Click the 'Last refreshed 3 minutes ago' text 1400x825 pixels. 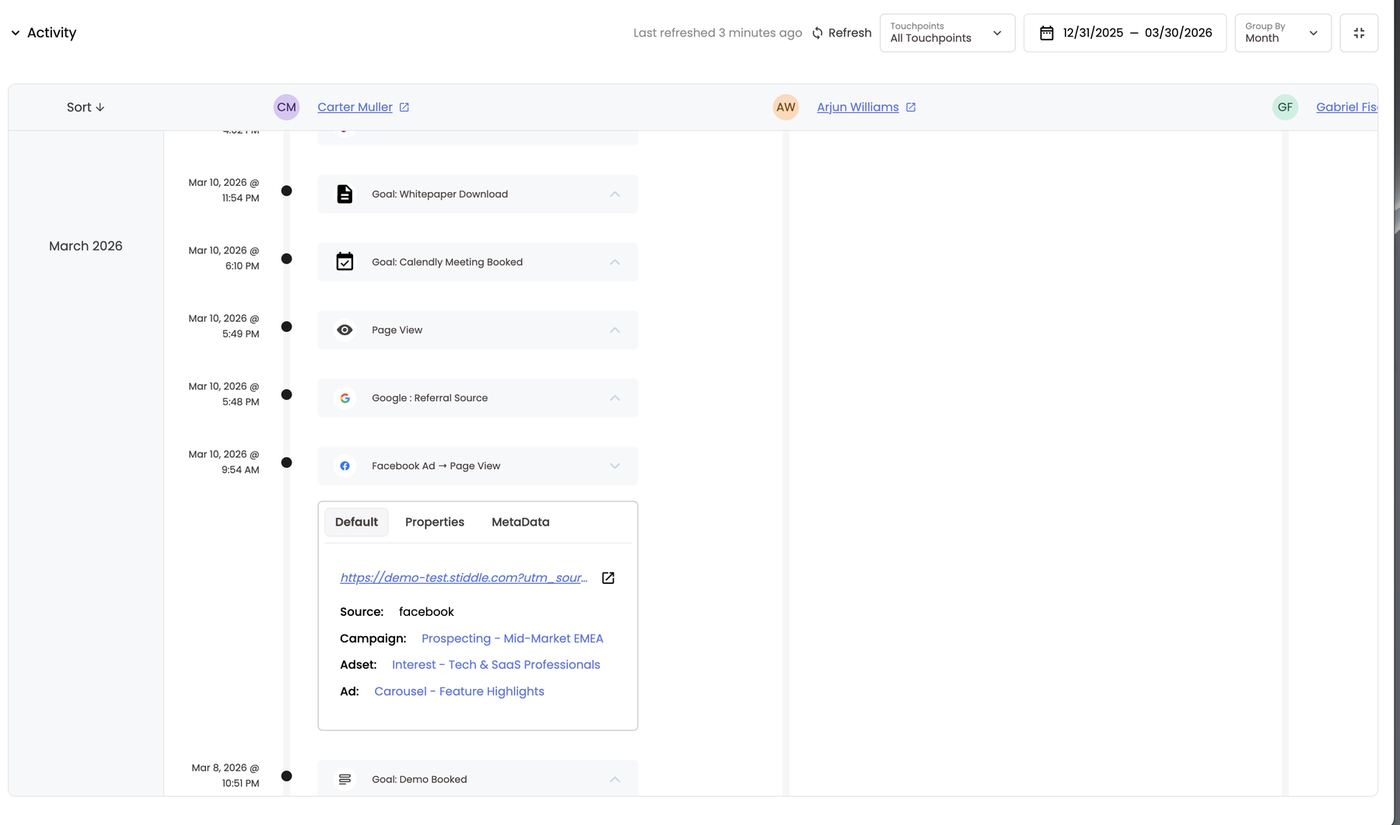pos(718,33)
